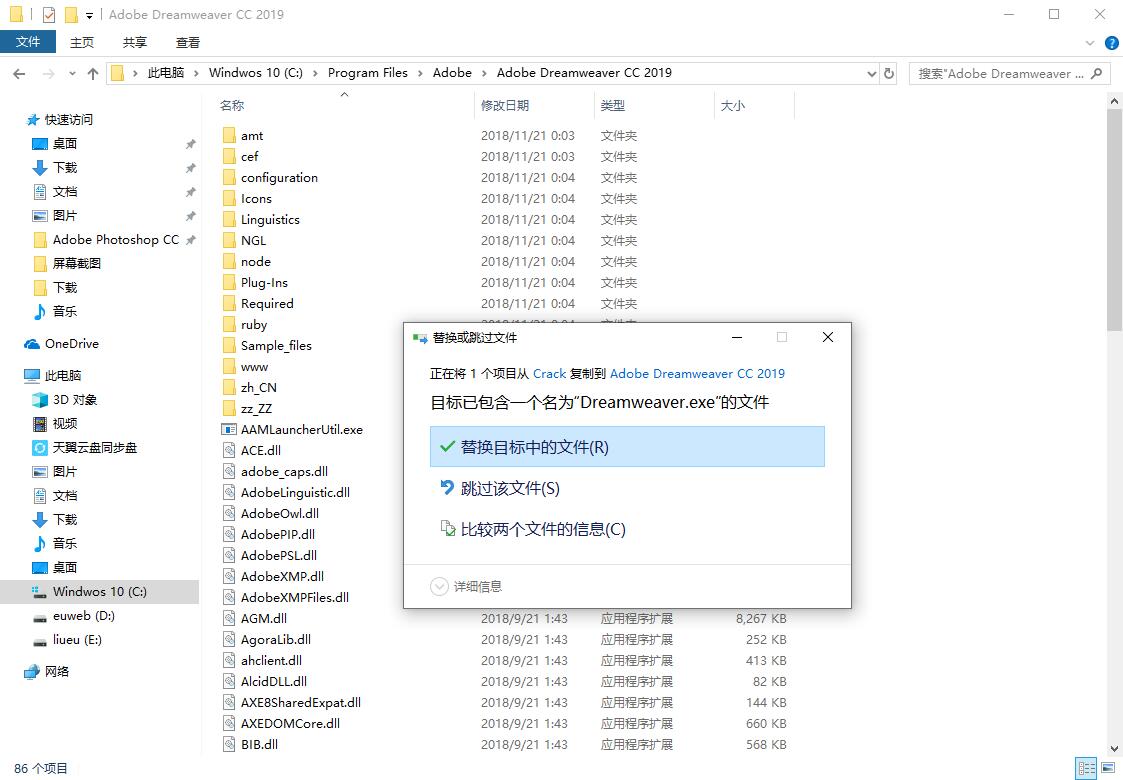Click the search magnifier icon
Screen dimensions: 1123x780
1097,73
